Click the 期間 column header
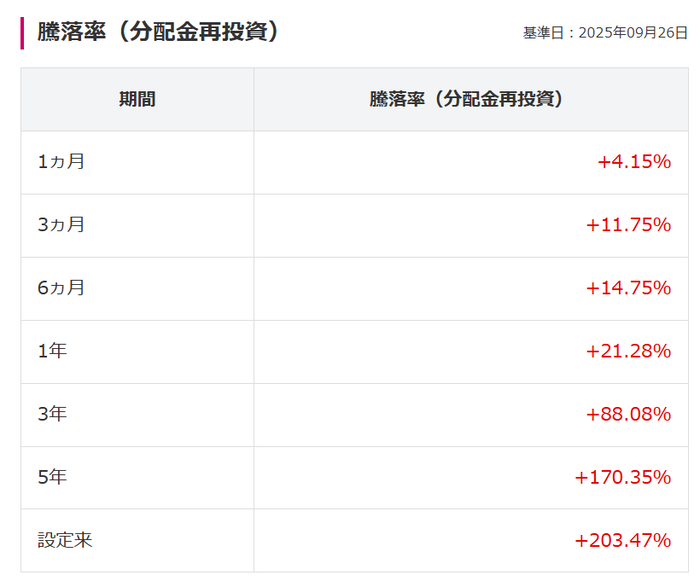The height and width of the screenshot is (581, 700). click(x=137, y=99)
